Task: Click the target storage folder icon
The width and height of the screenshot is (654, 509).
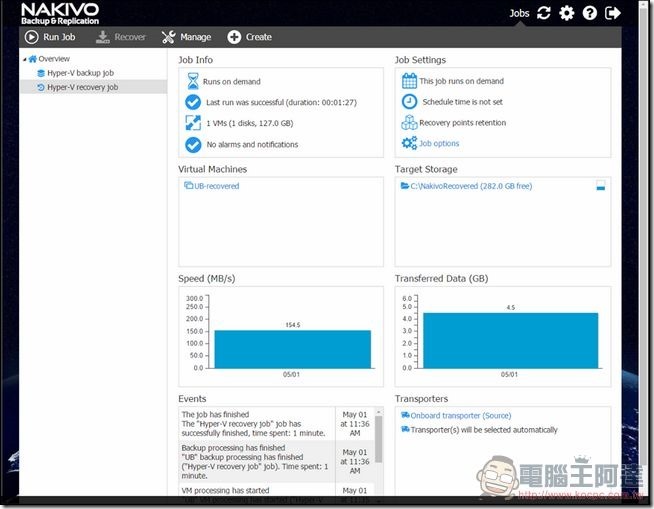Action: (x=405, y=185)
